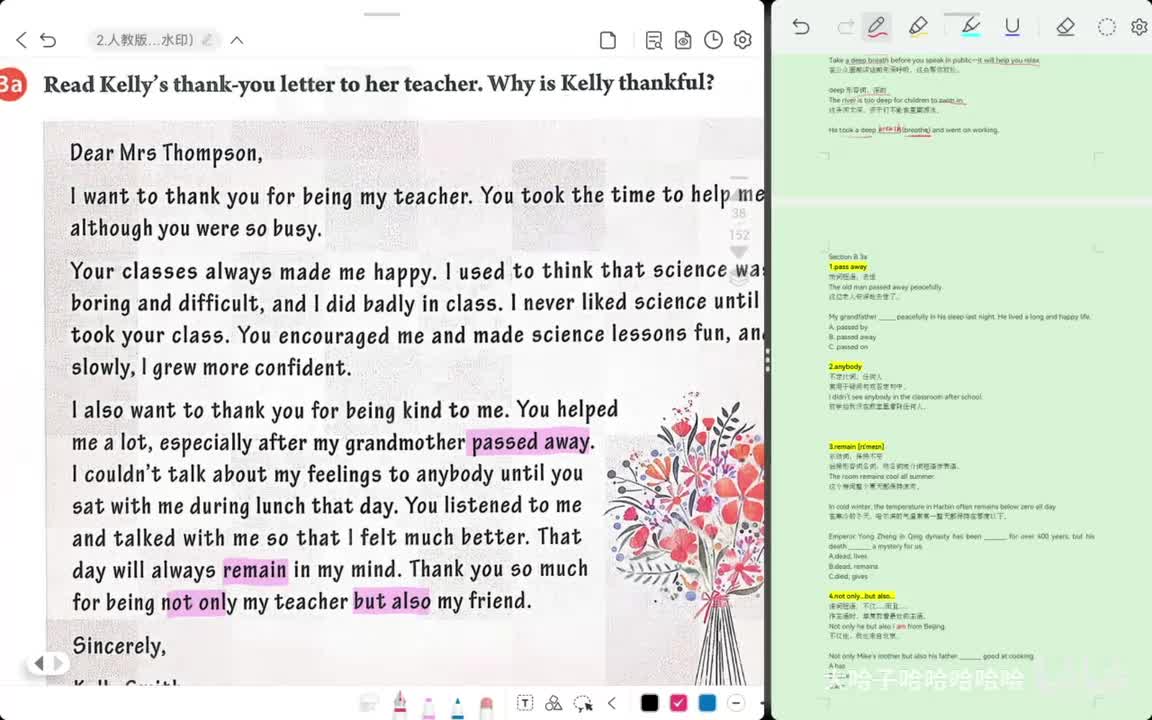
Task: Click the red 3a exercise badge
Action: [11, 84]
